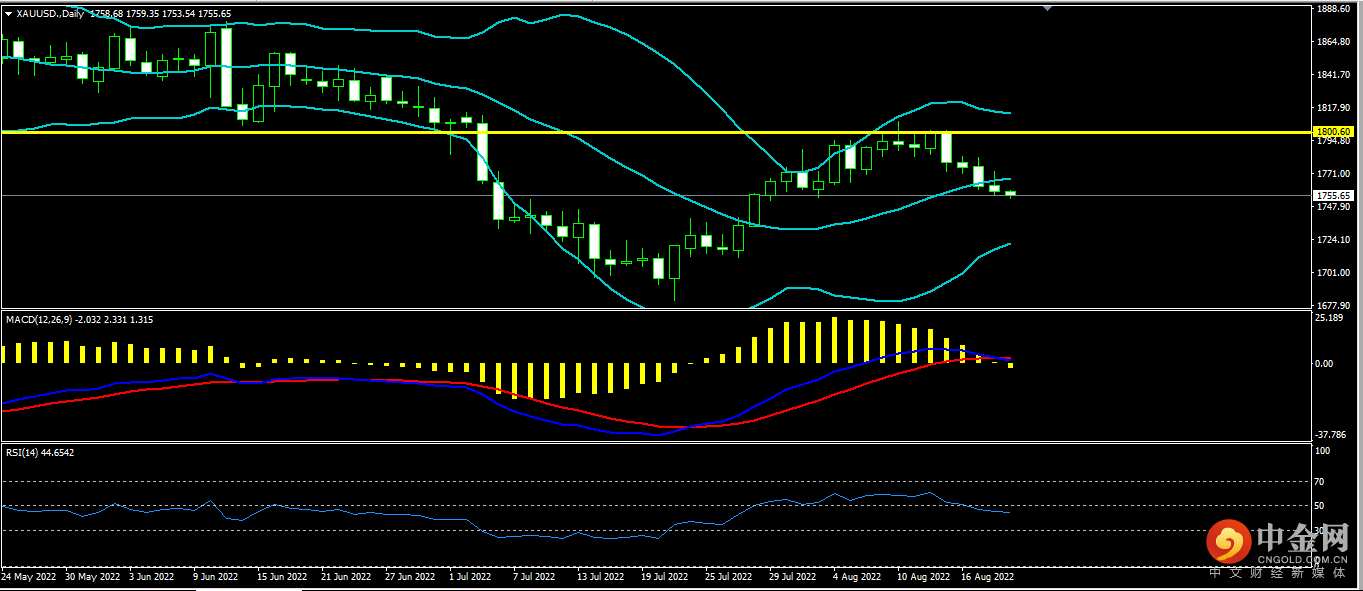Click the 27 Jun 2022 date label
The image size is (1363, 591).
coord(409,577)
